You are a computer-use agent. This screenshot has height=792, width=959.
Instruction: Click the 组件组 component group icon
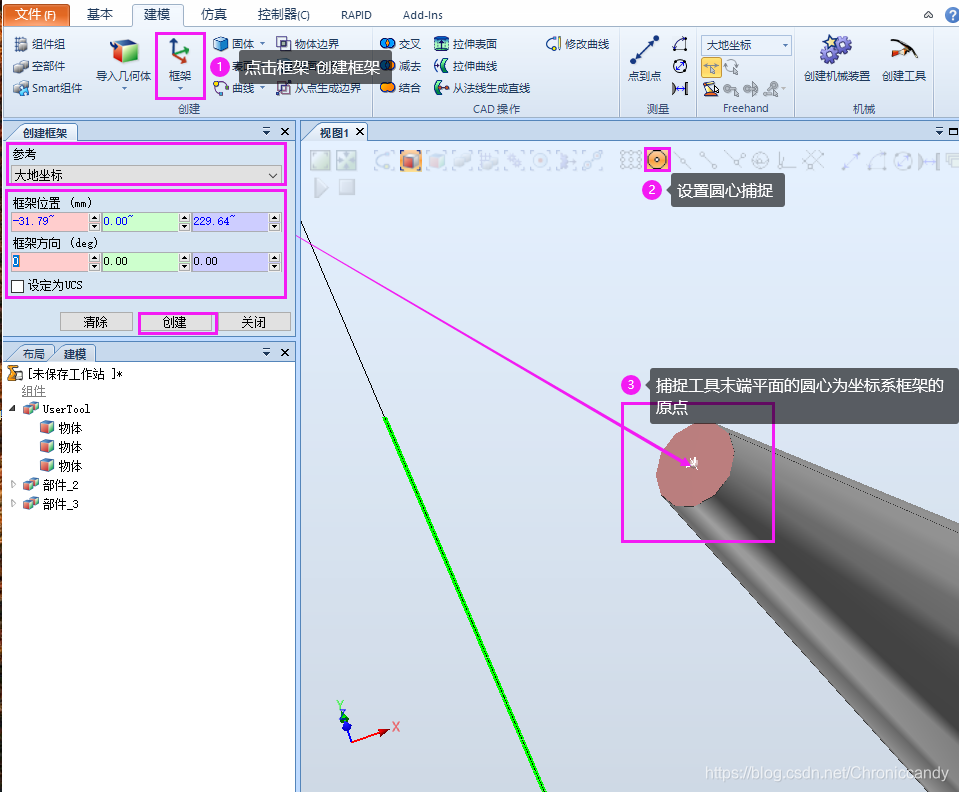pyautogui.click(x=21, y=44)
